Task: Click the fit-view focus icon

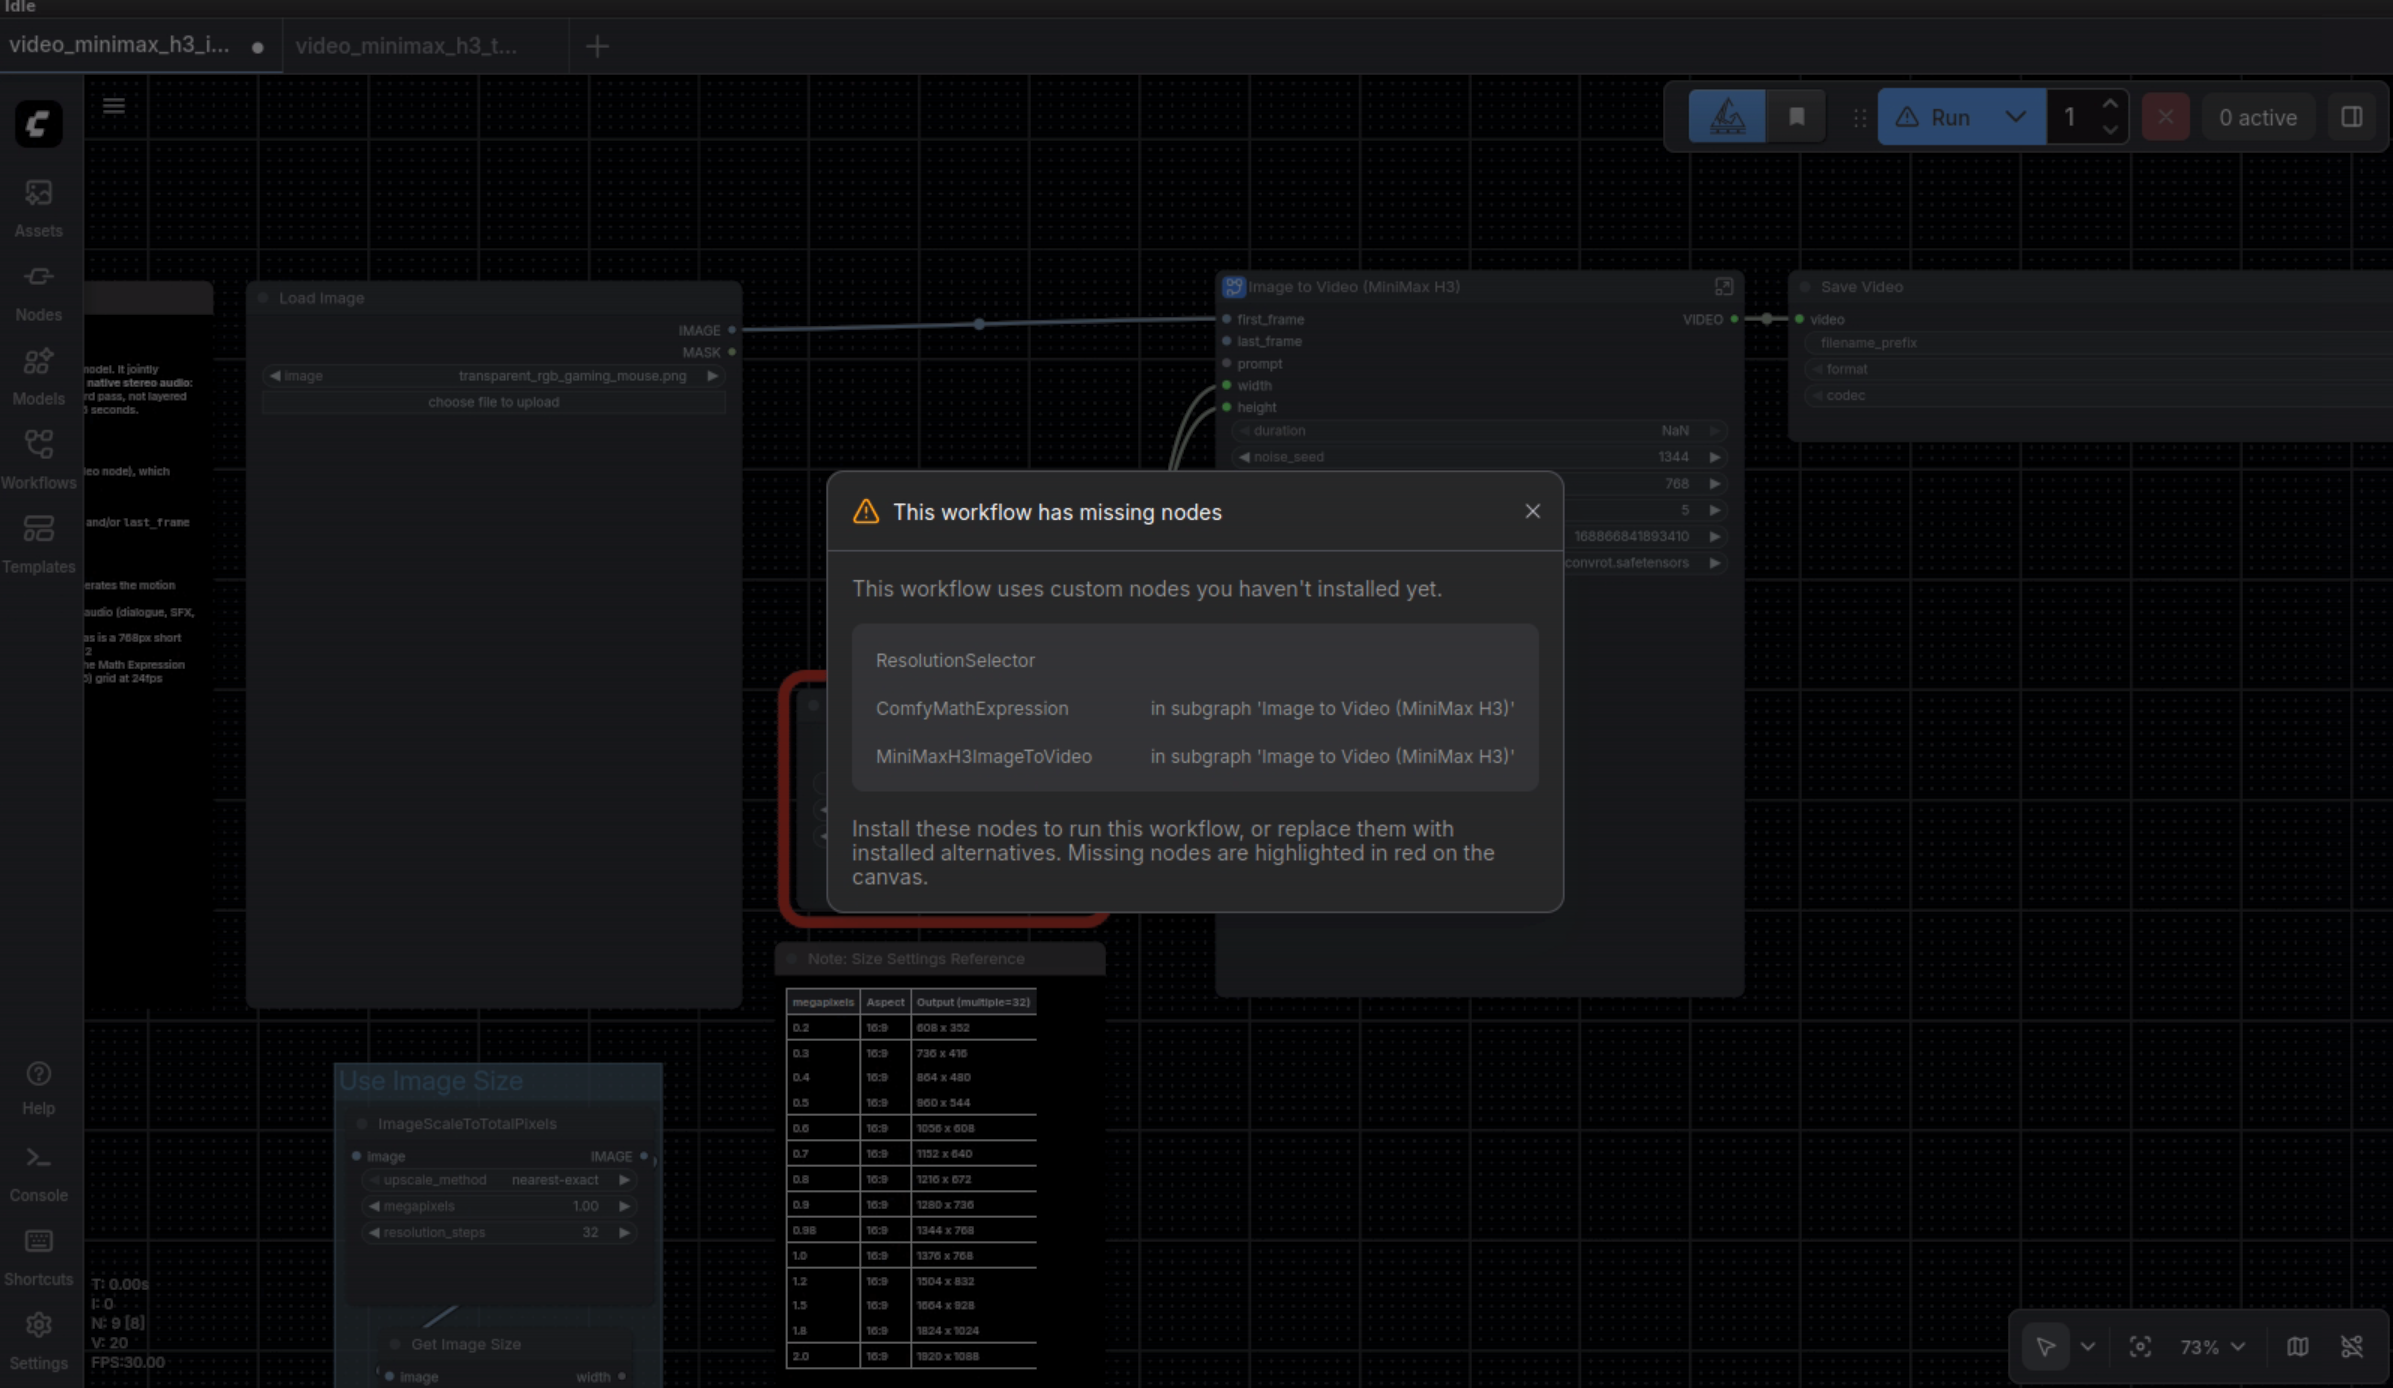Action: coord(2140,1346)
